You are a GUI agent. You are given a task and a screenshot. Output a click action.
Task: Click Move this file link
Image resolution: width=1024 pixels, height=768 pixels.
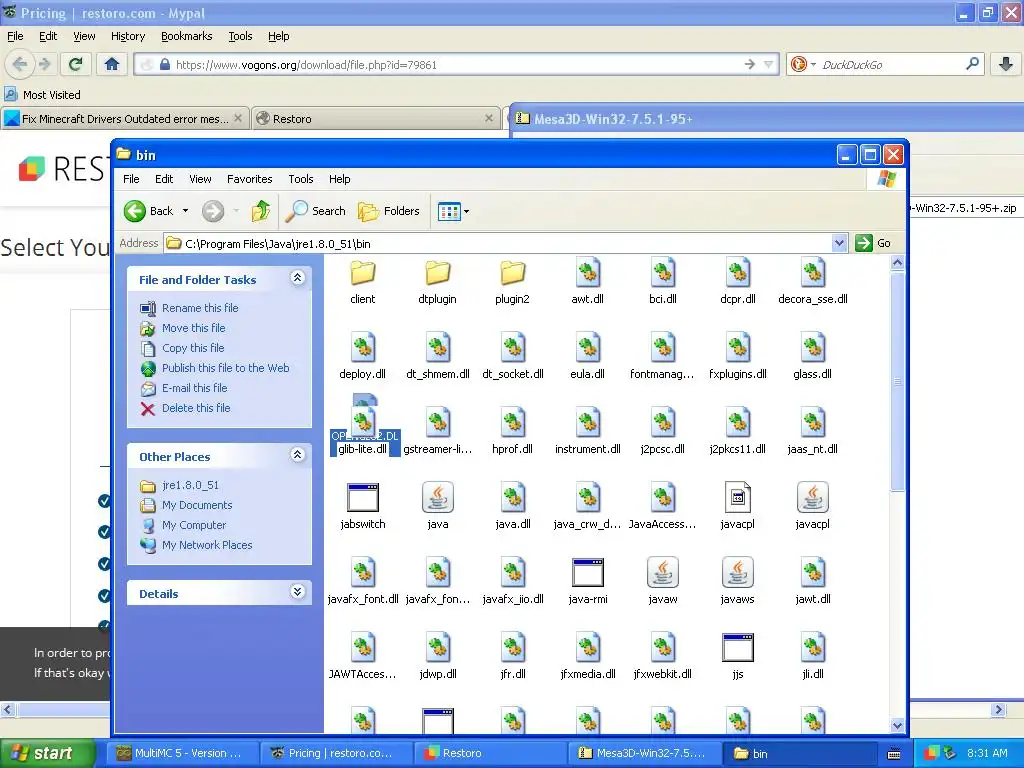tap(193, 328)
